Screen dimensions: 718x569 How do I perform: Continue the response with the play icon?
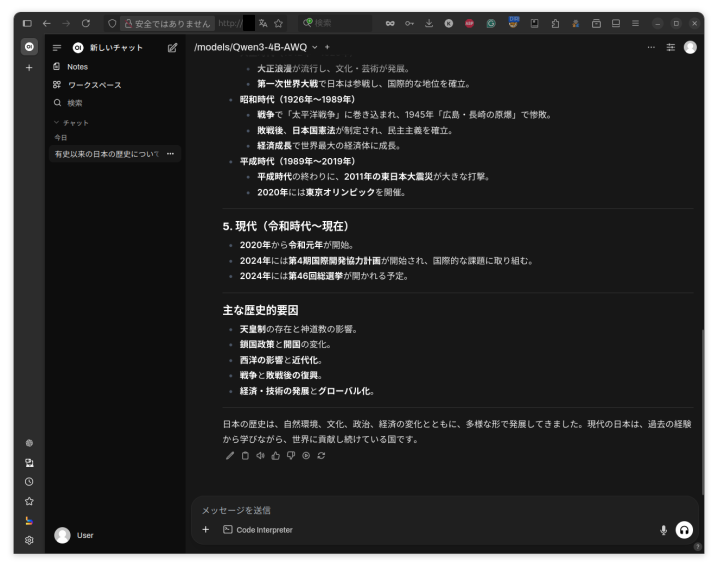coord(306,455)
